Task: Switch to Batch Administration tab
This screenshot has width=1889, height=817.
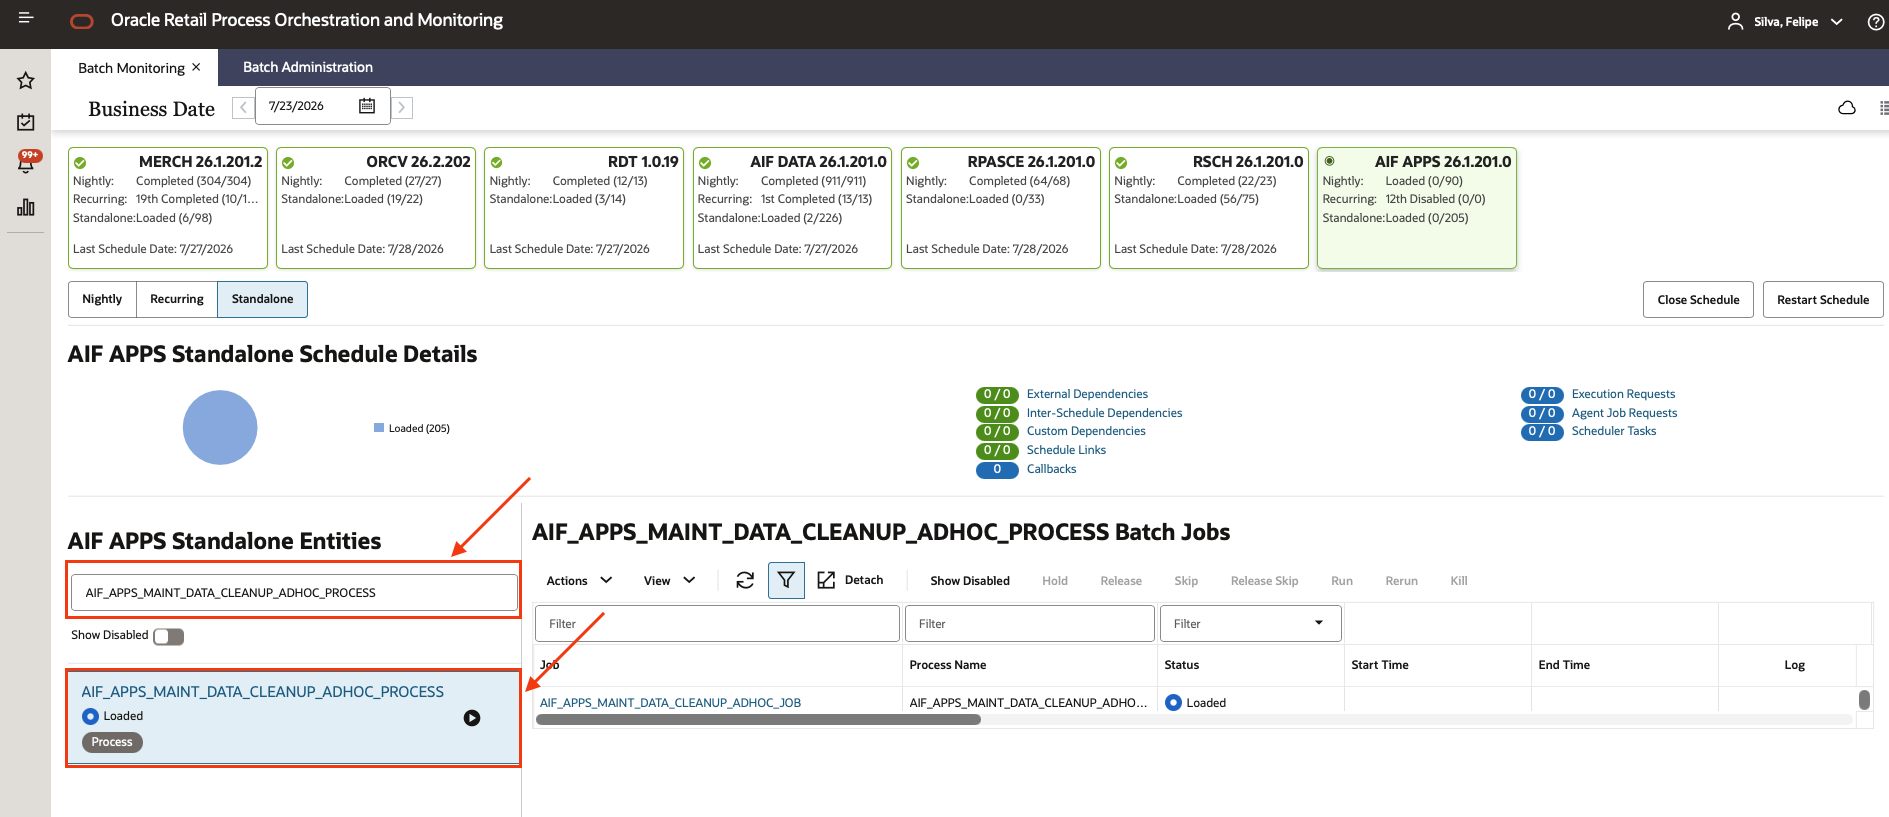Action: 308,67
